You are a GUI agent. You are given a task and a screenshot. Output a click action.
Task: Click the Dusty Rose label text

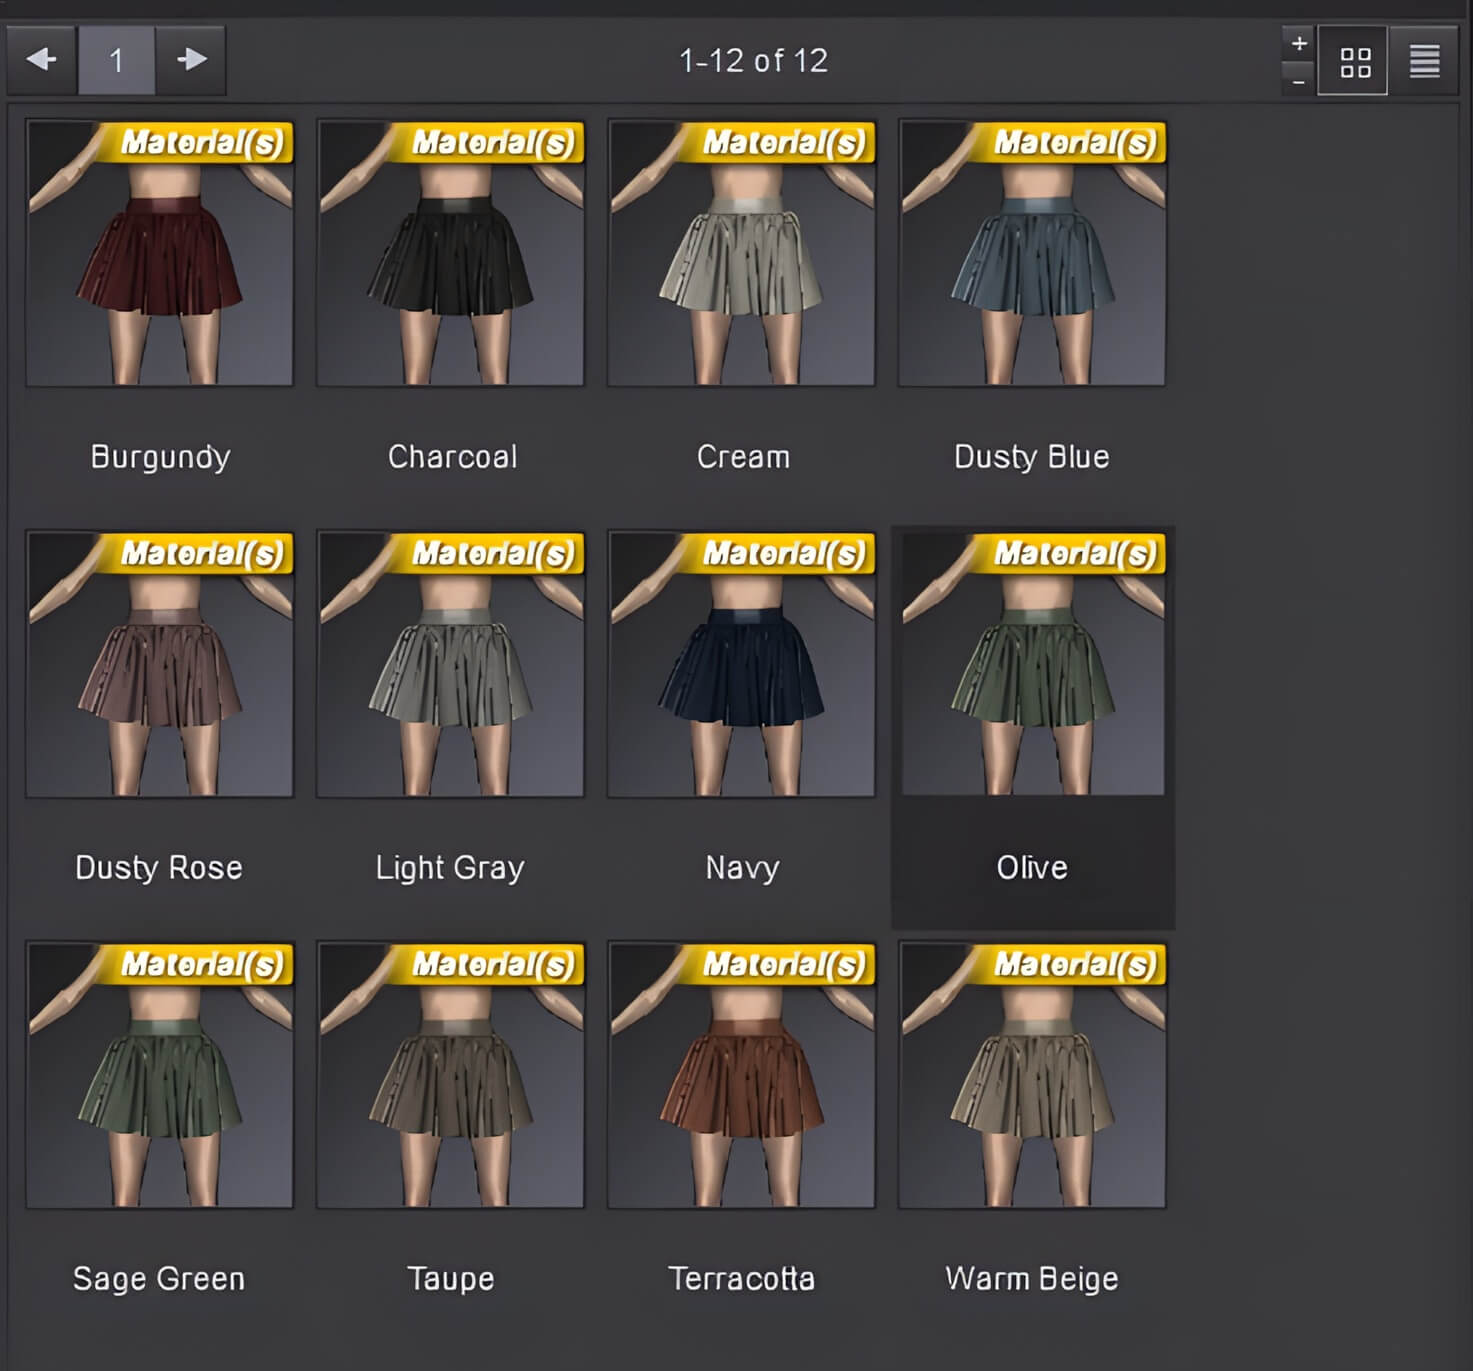pos(159,868)
